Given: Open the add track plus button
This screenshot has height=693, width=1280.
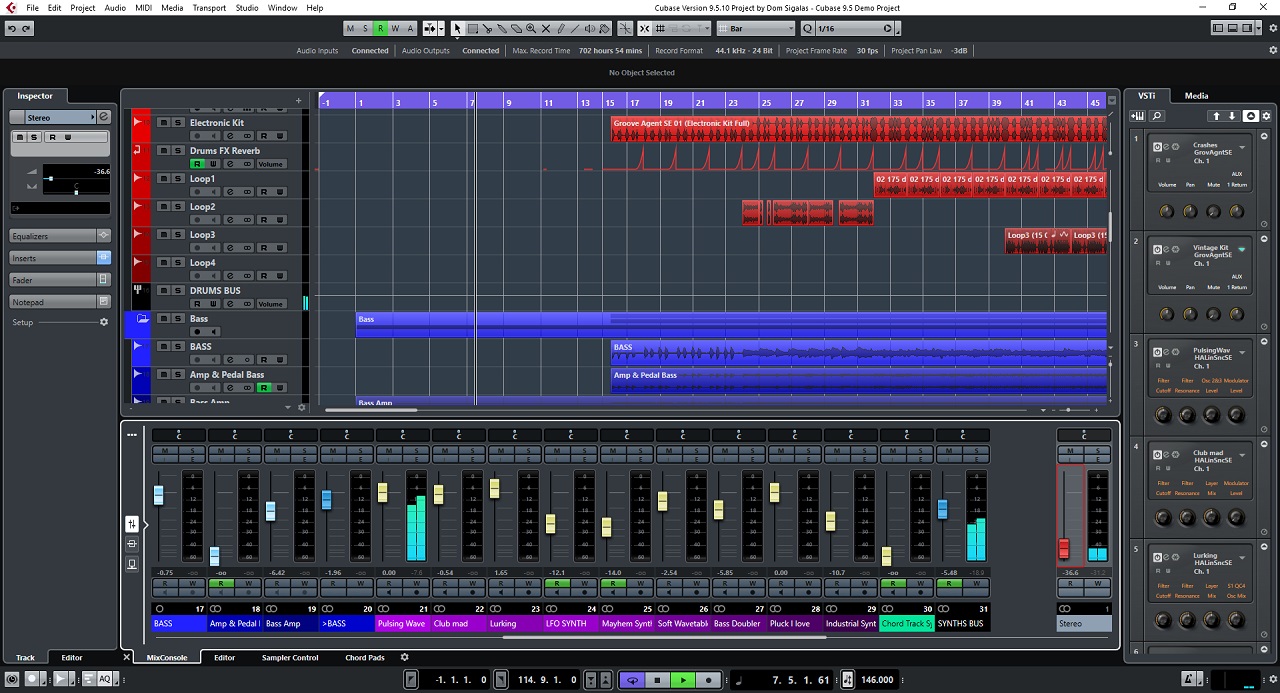Looking at the screenshot, I should [298, 100].
